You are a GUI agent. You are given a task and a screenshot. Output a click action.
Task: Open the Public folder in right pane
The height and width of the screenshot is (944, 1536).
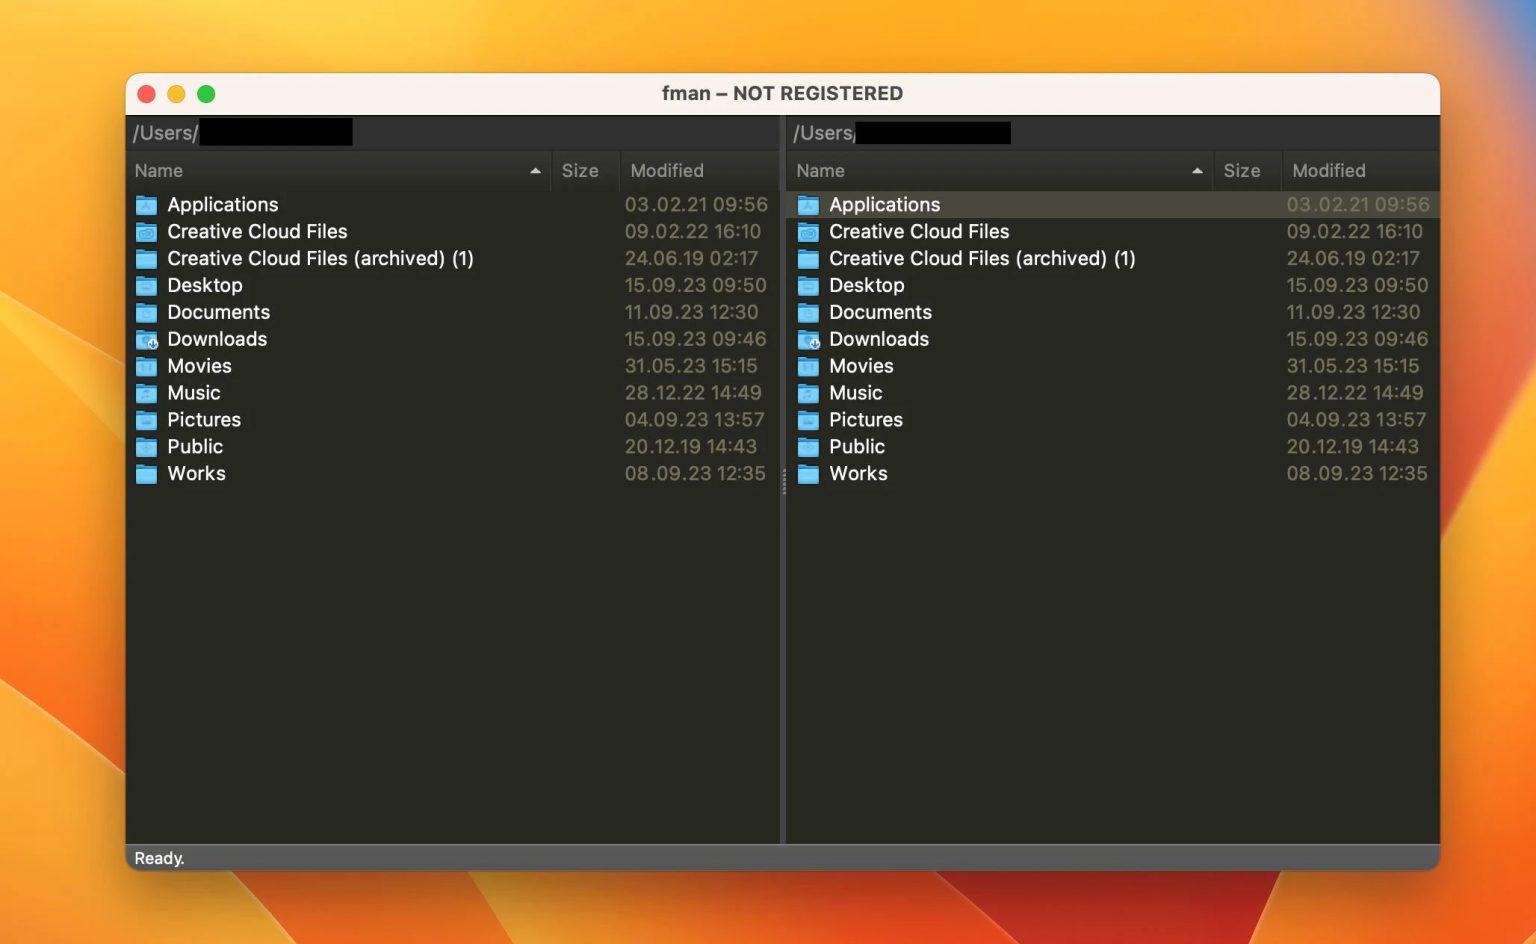tap(856, 447)
